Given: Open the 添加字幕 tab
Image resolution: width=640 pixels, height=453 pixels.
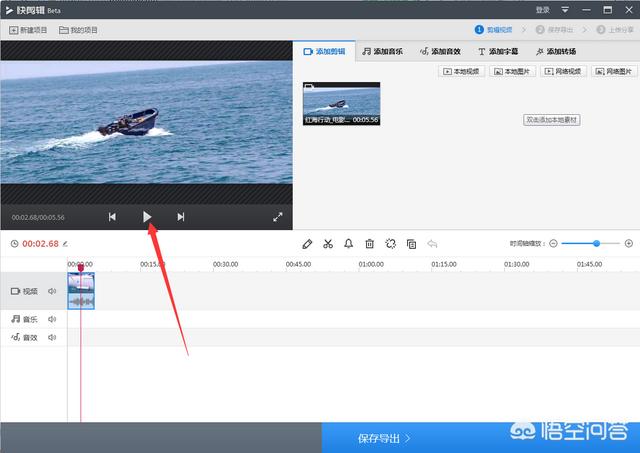Looking at the screenshot, I should click(x=498, y=51).
